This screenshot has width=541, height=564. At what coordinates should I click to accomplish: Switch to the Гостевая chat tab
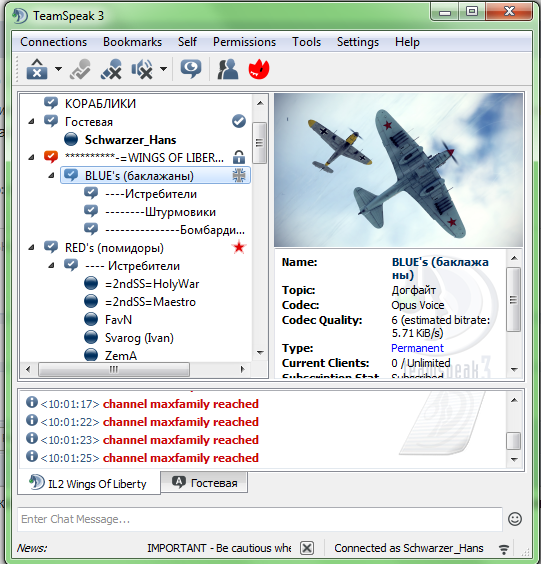(204, 482)
